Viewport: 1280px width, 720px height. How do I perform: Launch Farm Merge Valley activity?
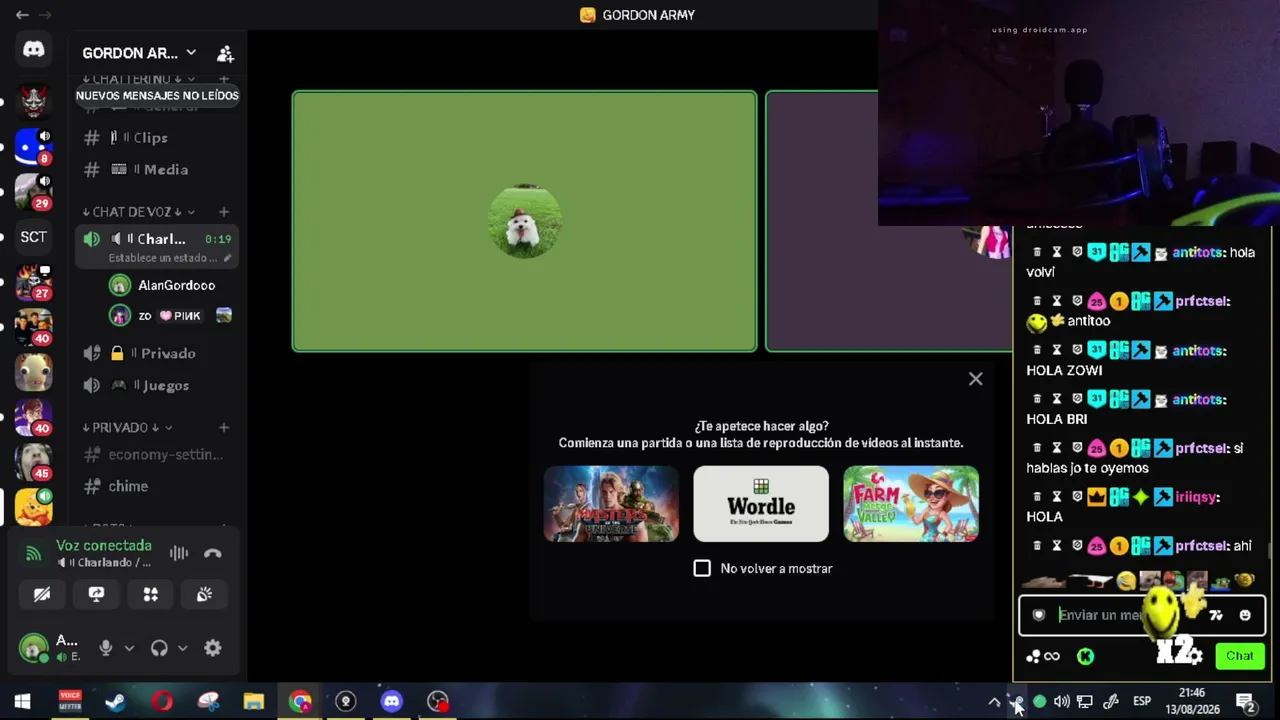[x=911, y=504]
